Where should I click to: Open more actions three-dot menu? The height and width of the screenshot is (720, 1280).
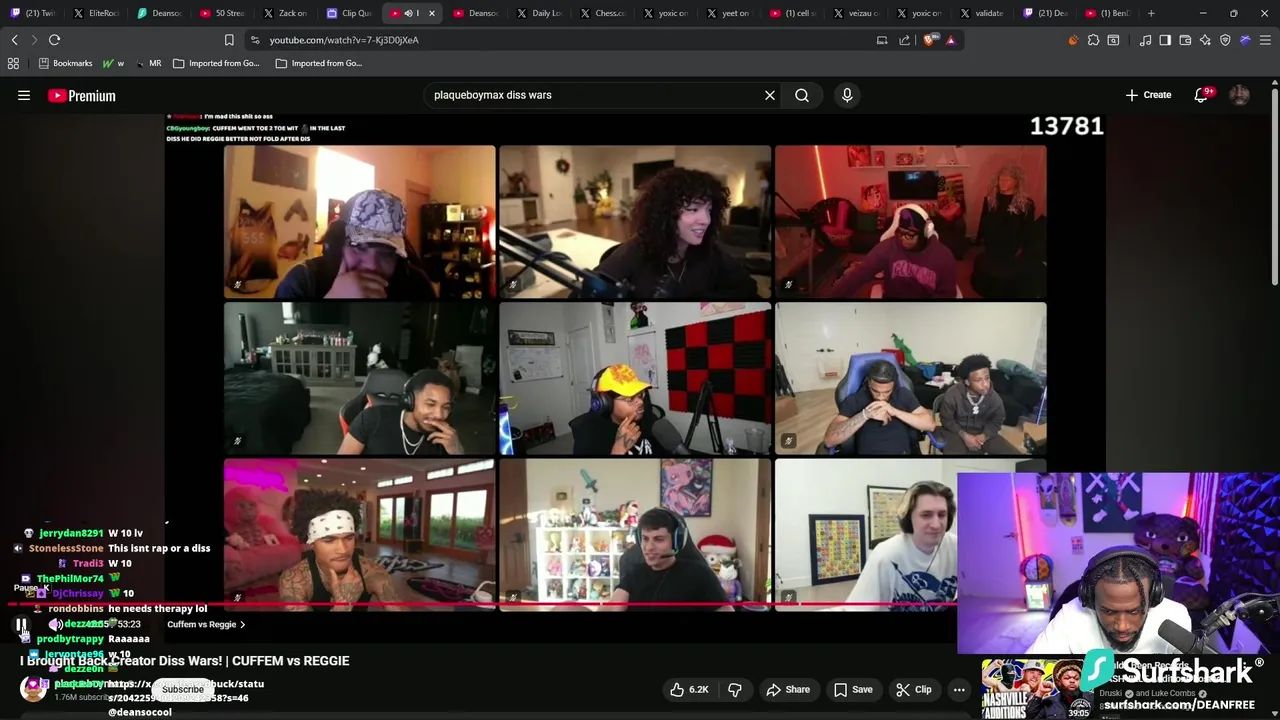pos(959,690)
